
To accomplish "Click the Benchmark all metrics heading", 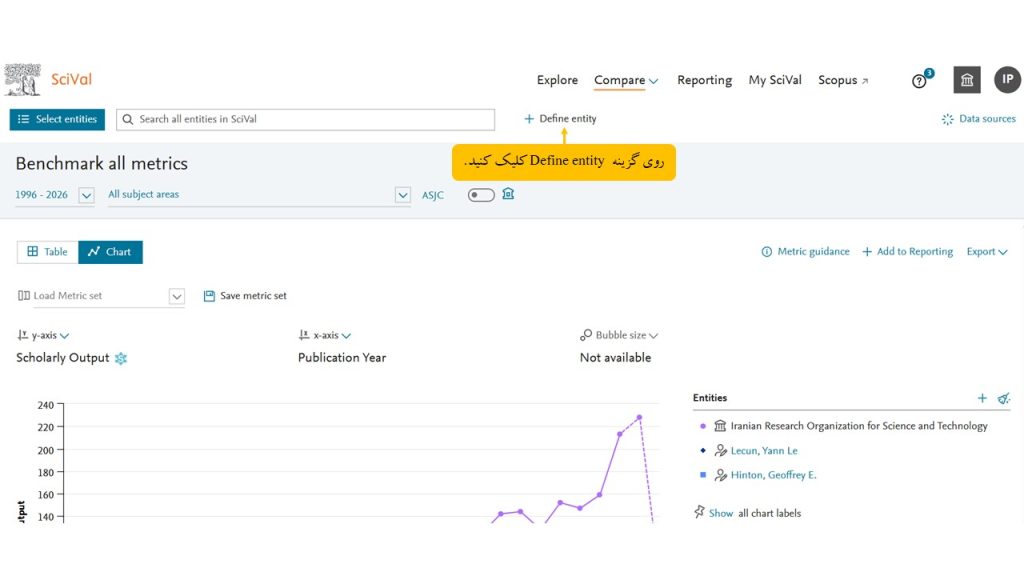I will click(x=102, y=163).
